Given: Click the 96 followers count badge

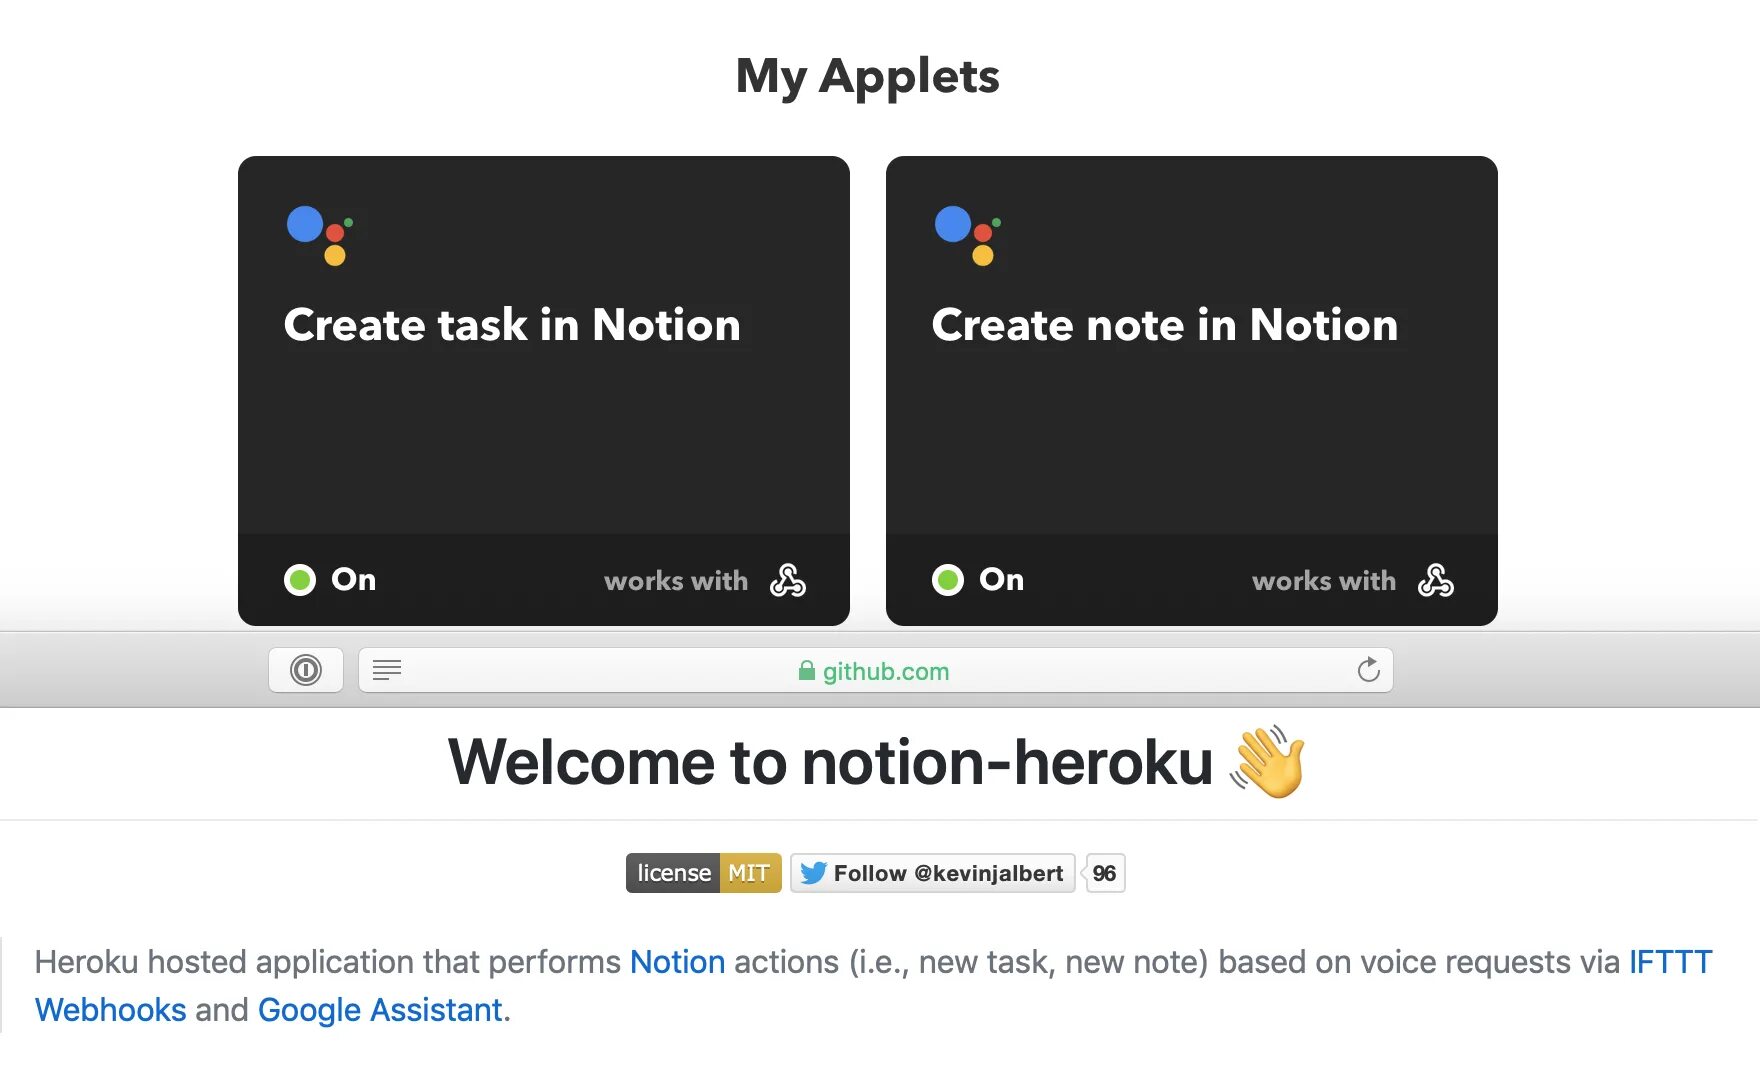Looking at the screenshot, I should (1104, 873).
